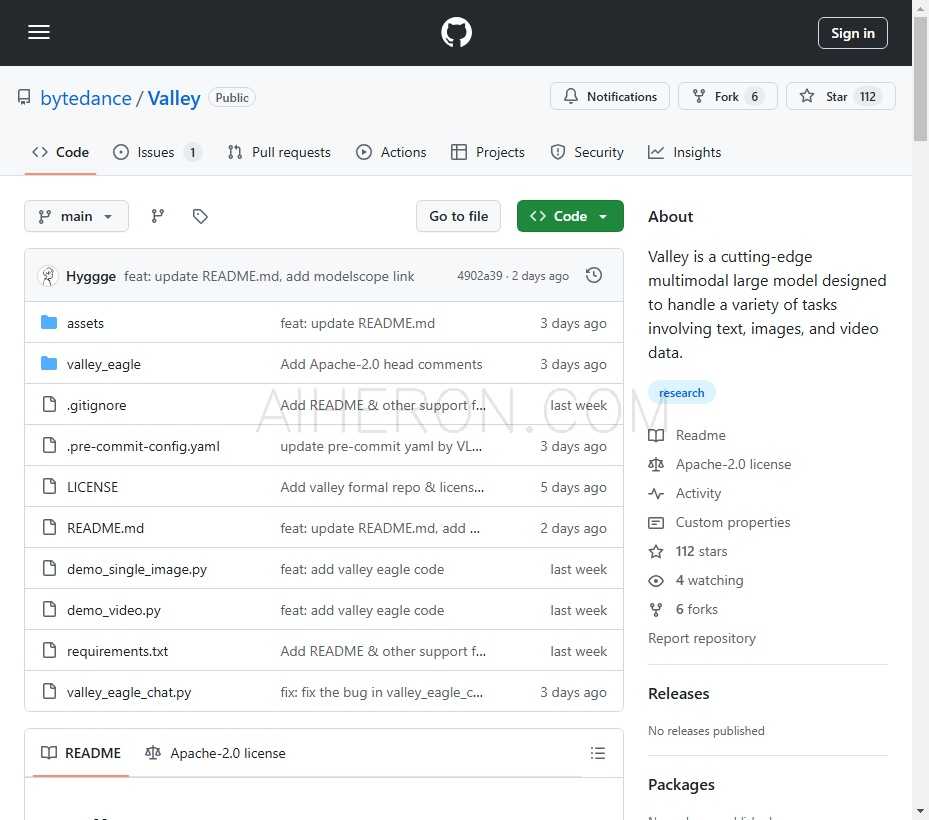Click the README.md file icon

[50, 527]
